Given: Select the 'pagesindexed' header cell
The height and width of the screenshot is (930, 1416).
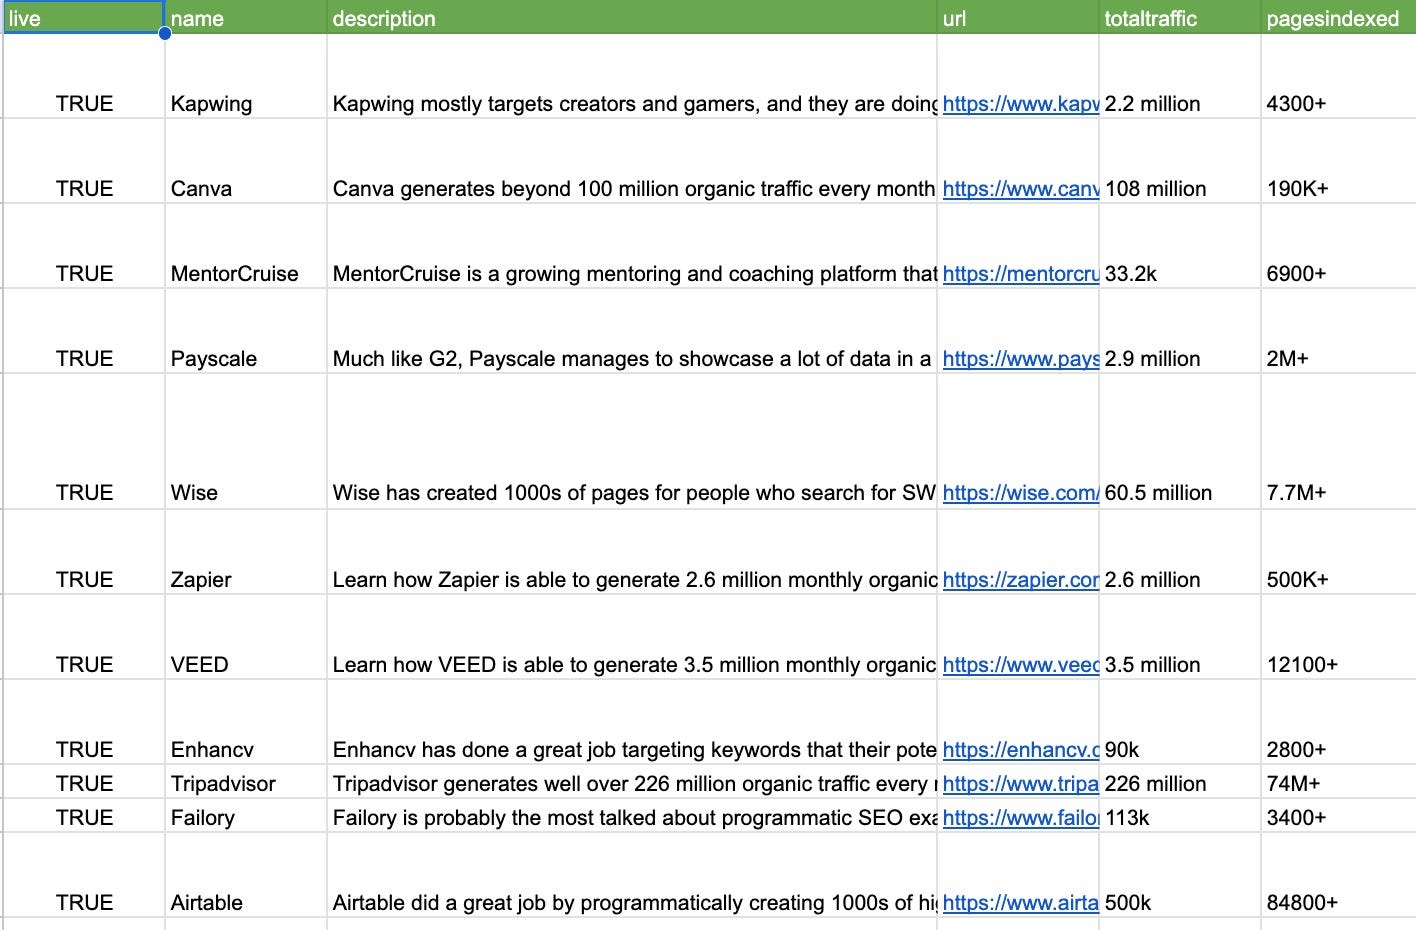Looking at the screenshot, I should (x=1339, y=17).
